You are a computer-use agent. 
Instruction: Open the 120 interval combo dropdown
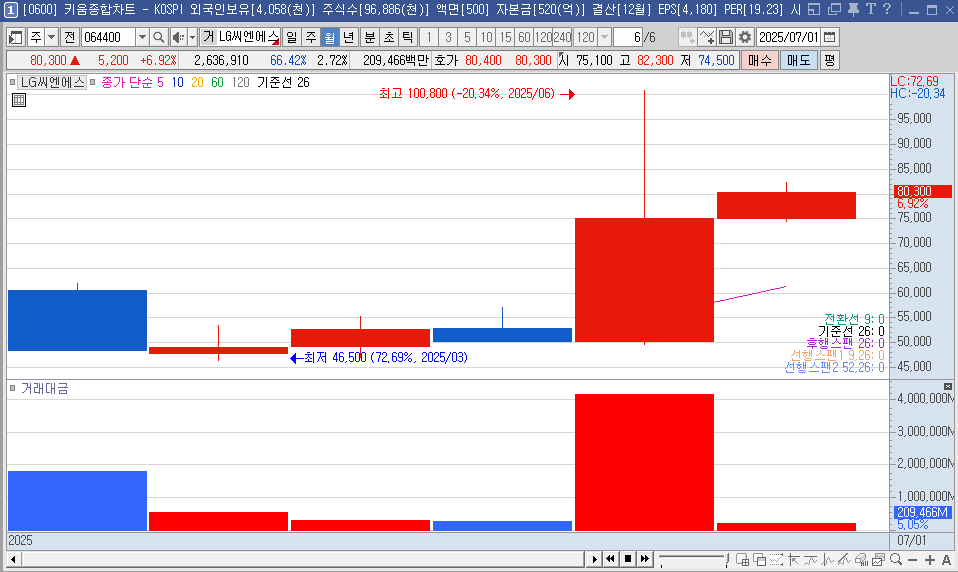pos(604,37)
